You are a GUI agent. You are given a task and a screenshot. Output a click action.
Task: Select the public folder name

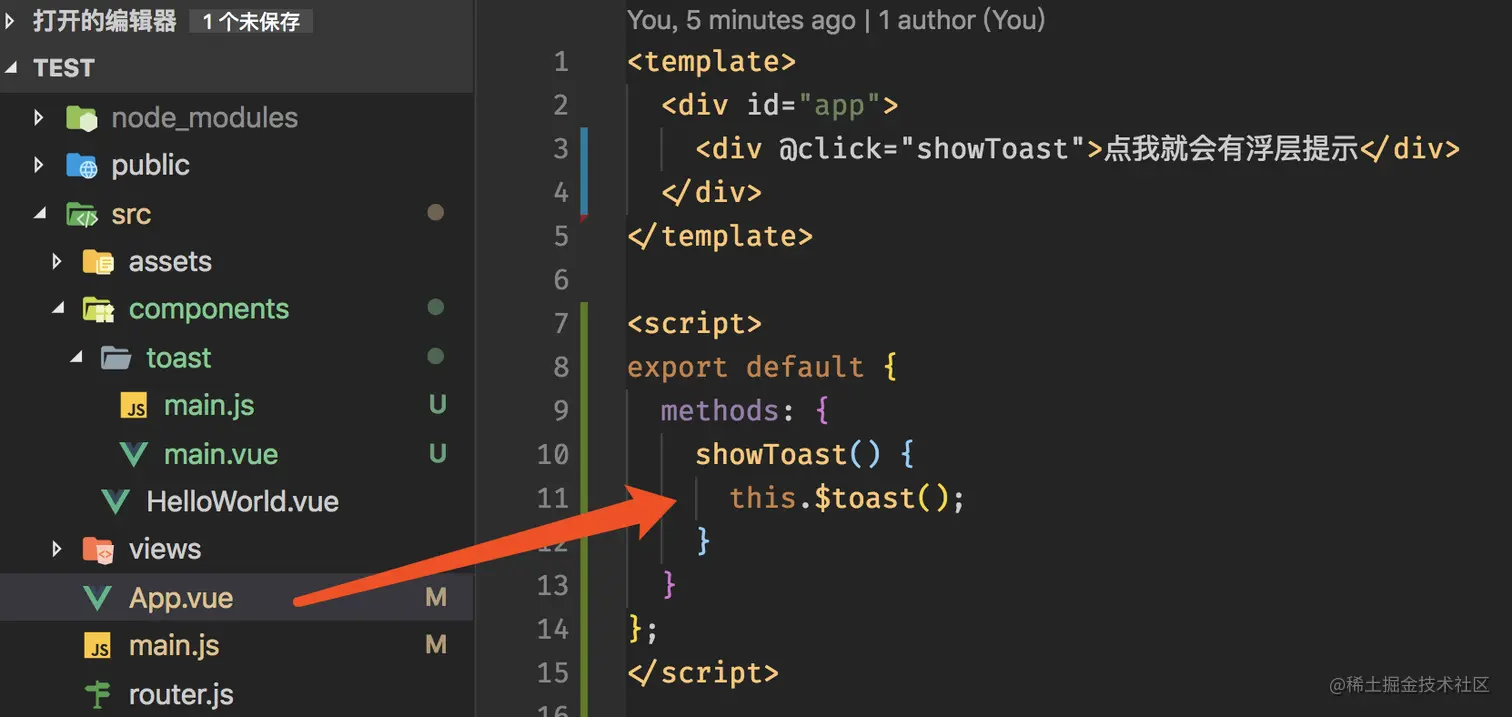pos(151,165)
